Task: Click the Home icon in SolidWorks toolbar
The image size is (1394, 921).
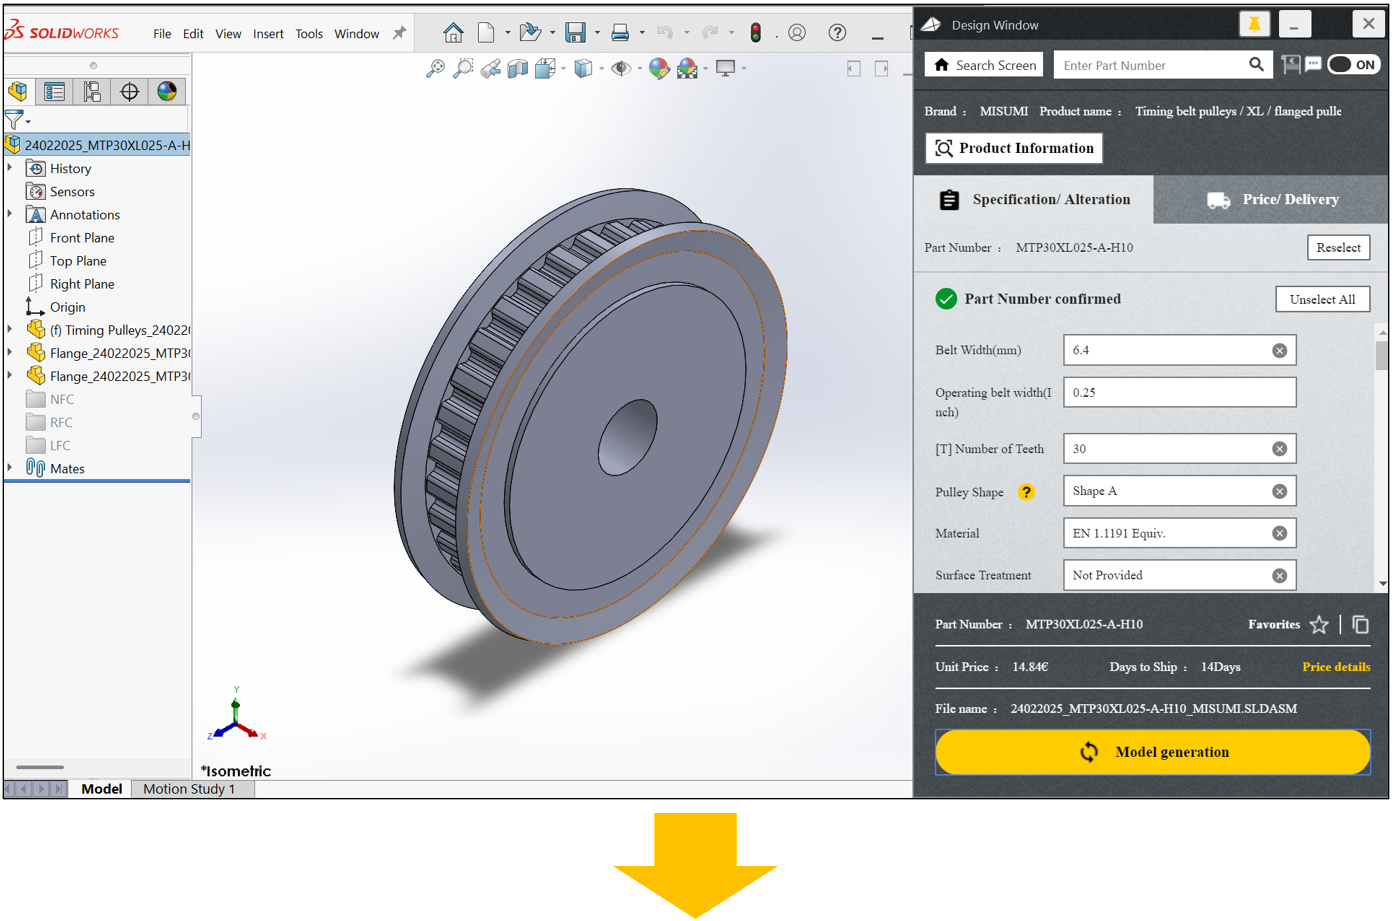Action: 453,33
